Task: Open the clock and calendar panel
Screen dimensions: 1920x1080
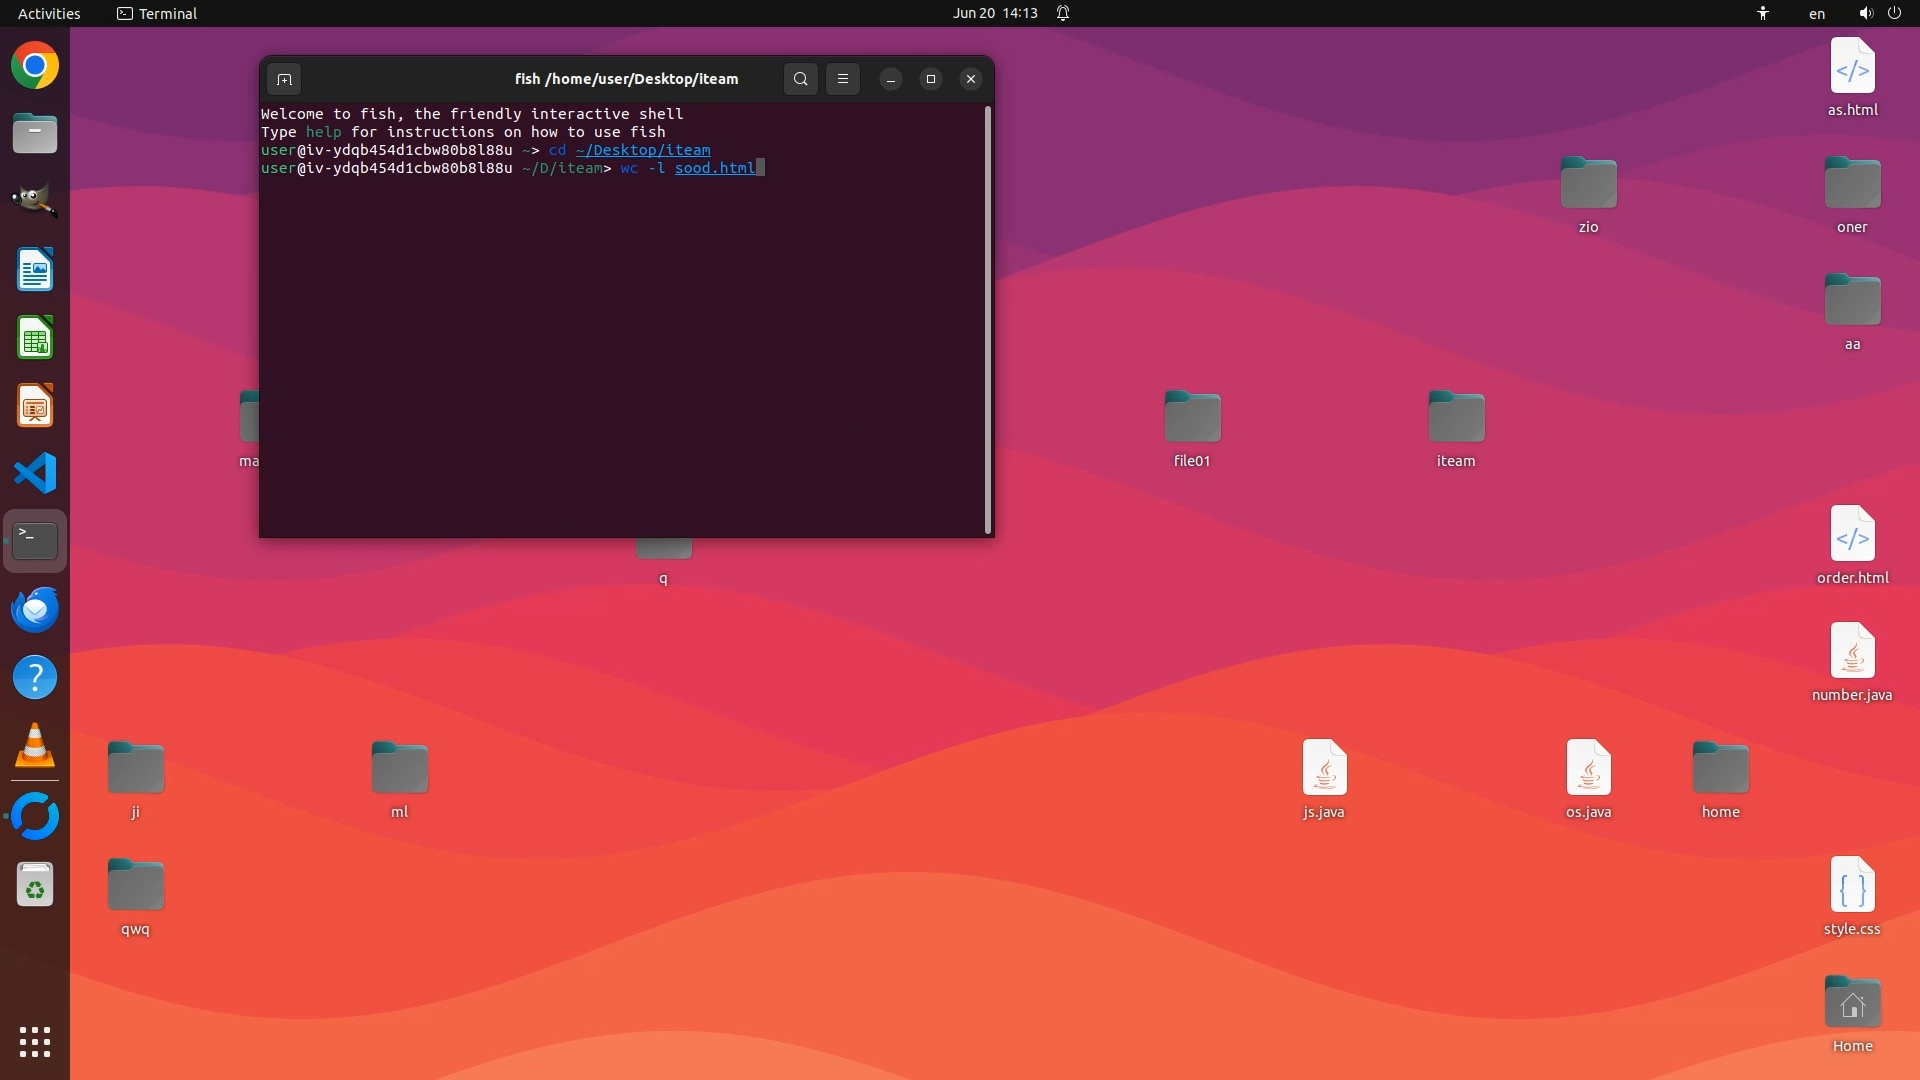Action: (994, 13)
